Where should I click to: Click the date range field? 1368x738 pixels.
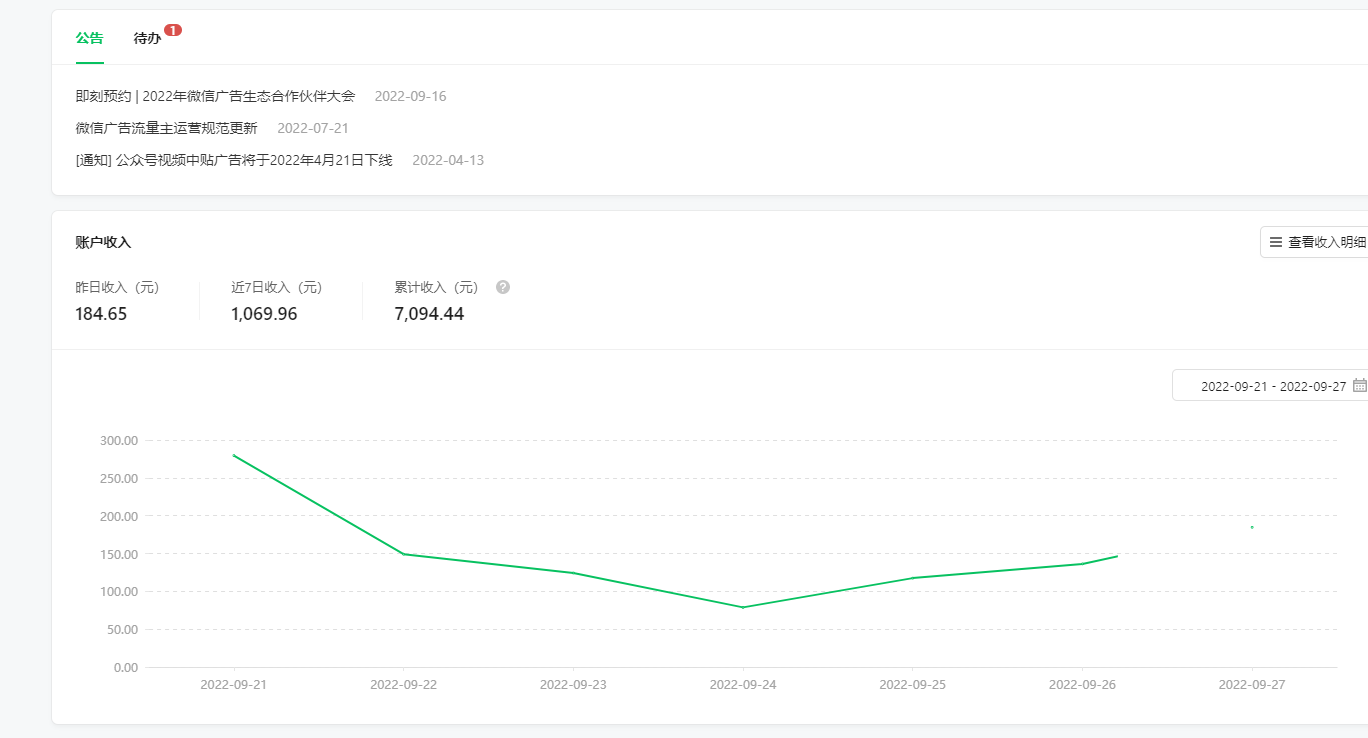tap(1272, 386)
